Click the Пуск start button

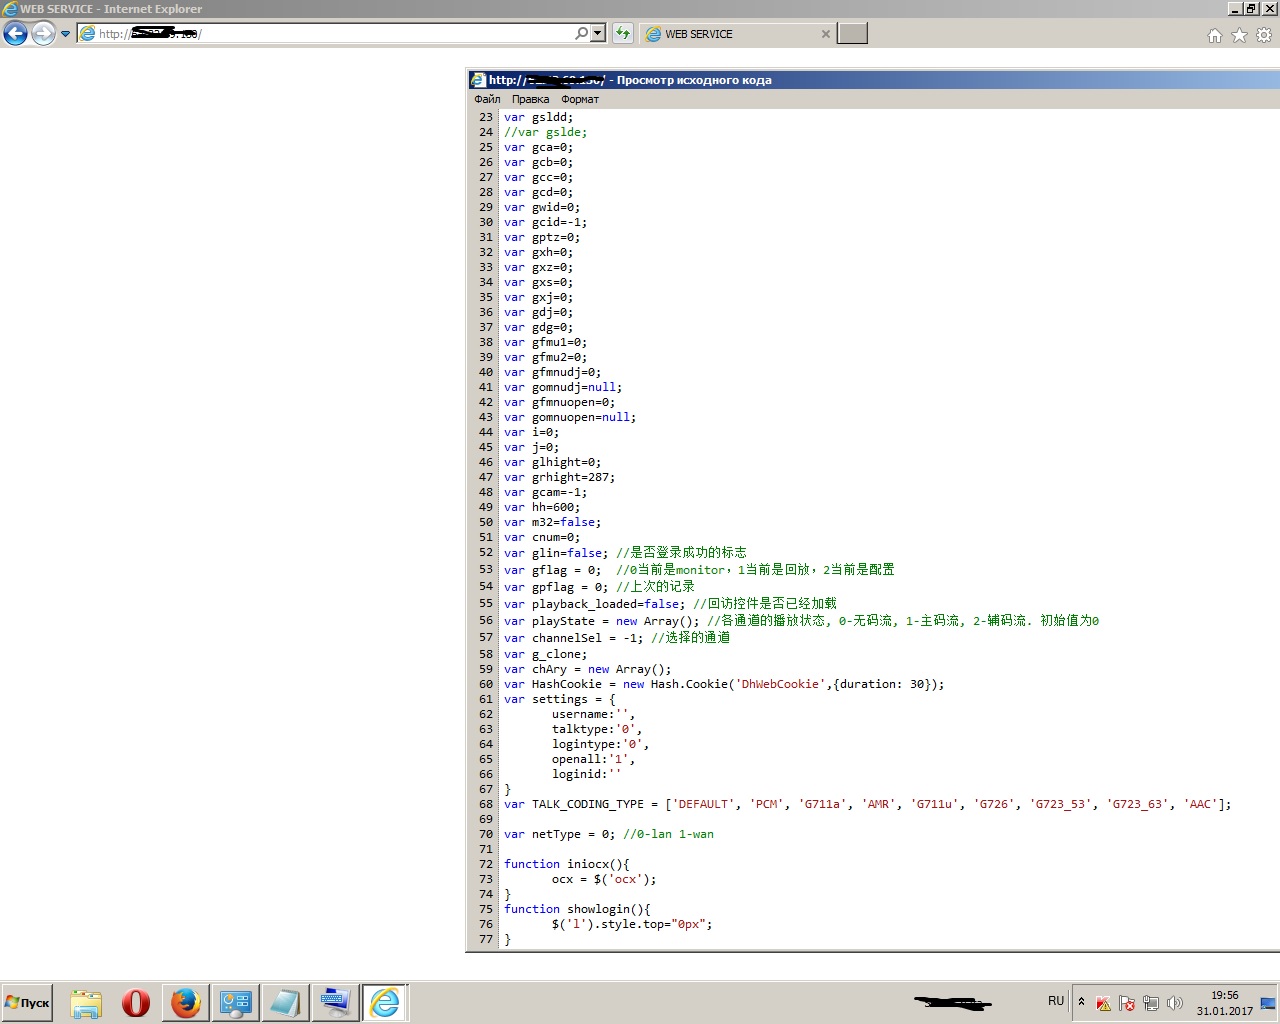pos(28,1002)
